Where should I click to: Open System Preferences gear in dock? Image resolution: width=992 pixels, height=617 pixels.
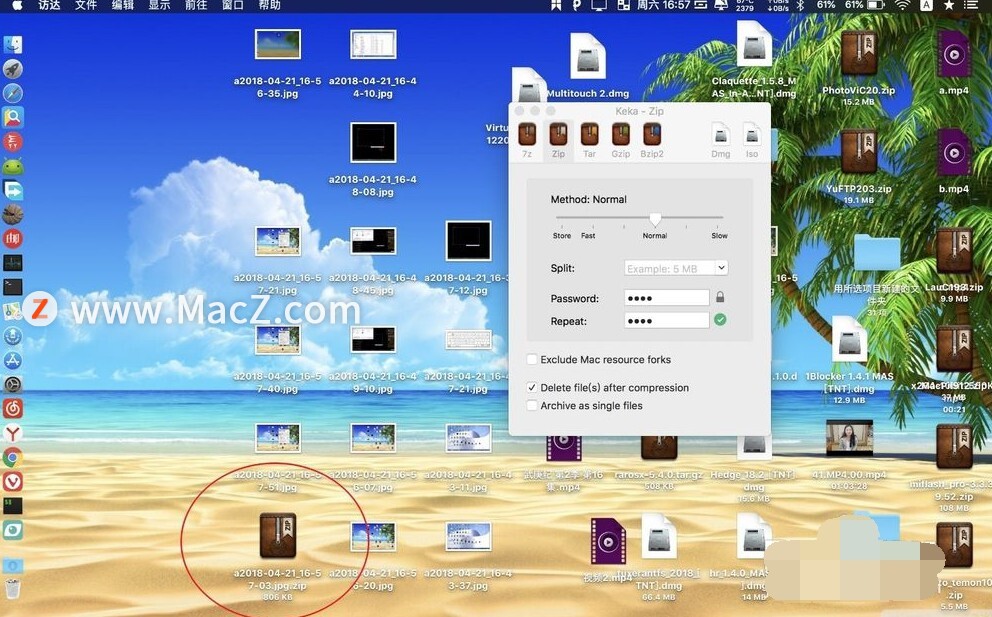pos(13,384)
